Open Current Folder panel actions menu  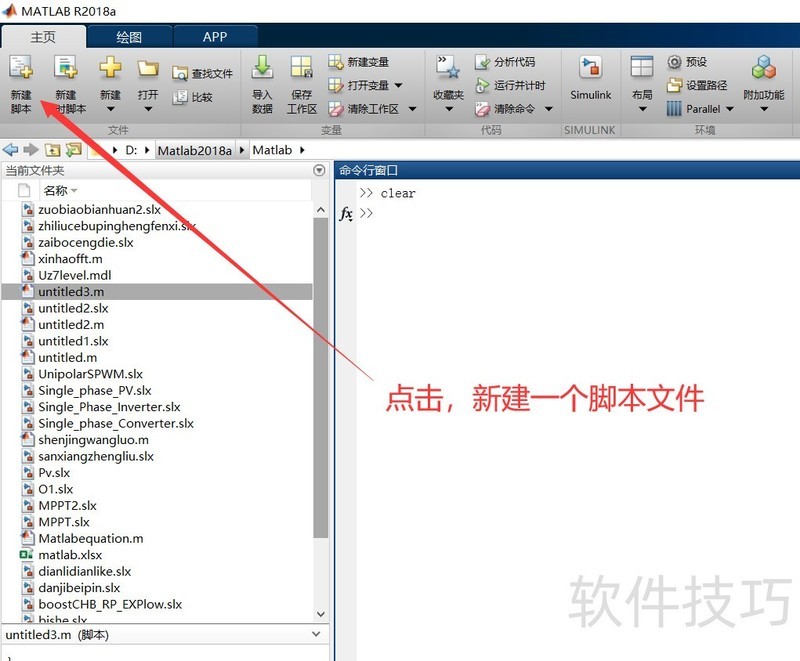tap(319, 170)
